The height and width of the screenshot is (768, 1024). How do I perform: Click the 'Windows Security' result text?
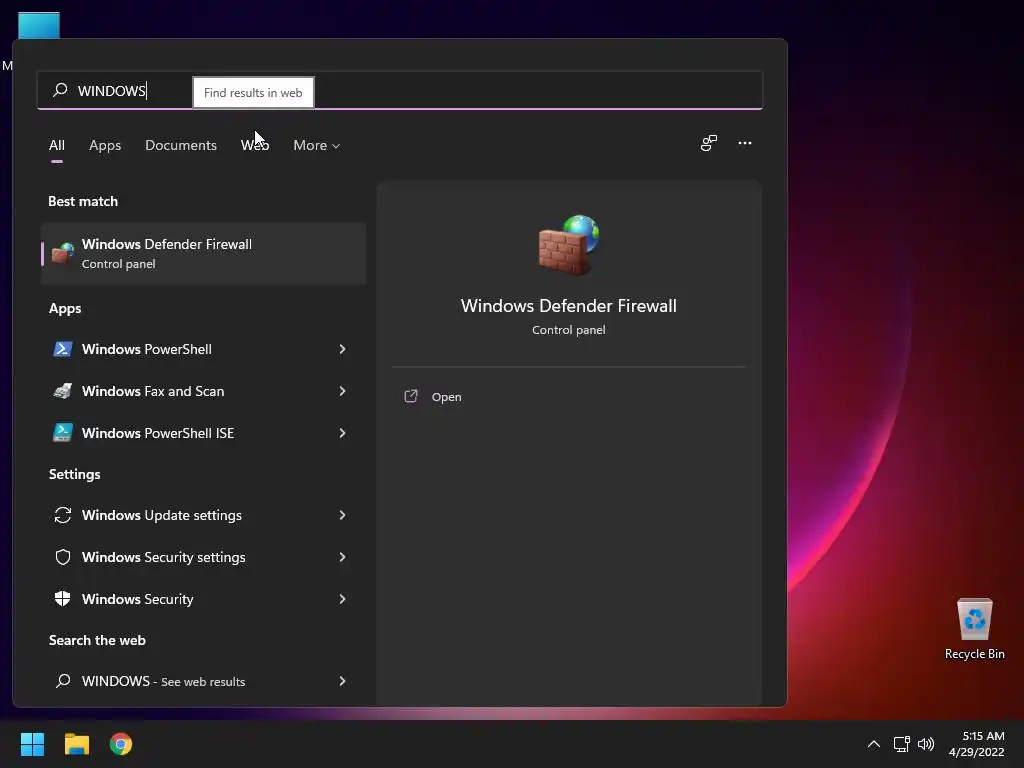(138, 599)
